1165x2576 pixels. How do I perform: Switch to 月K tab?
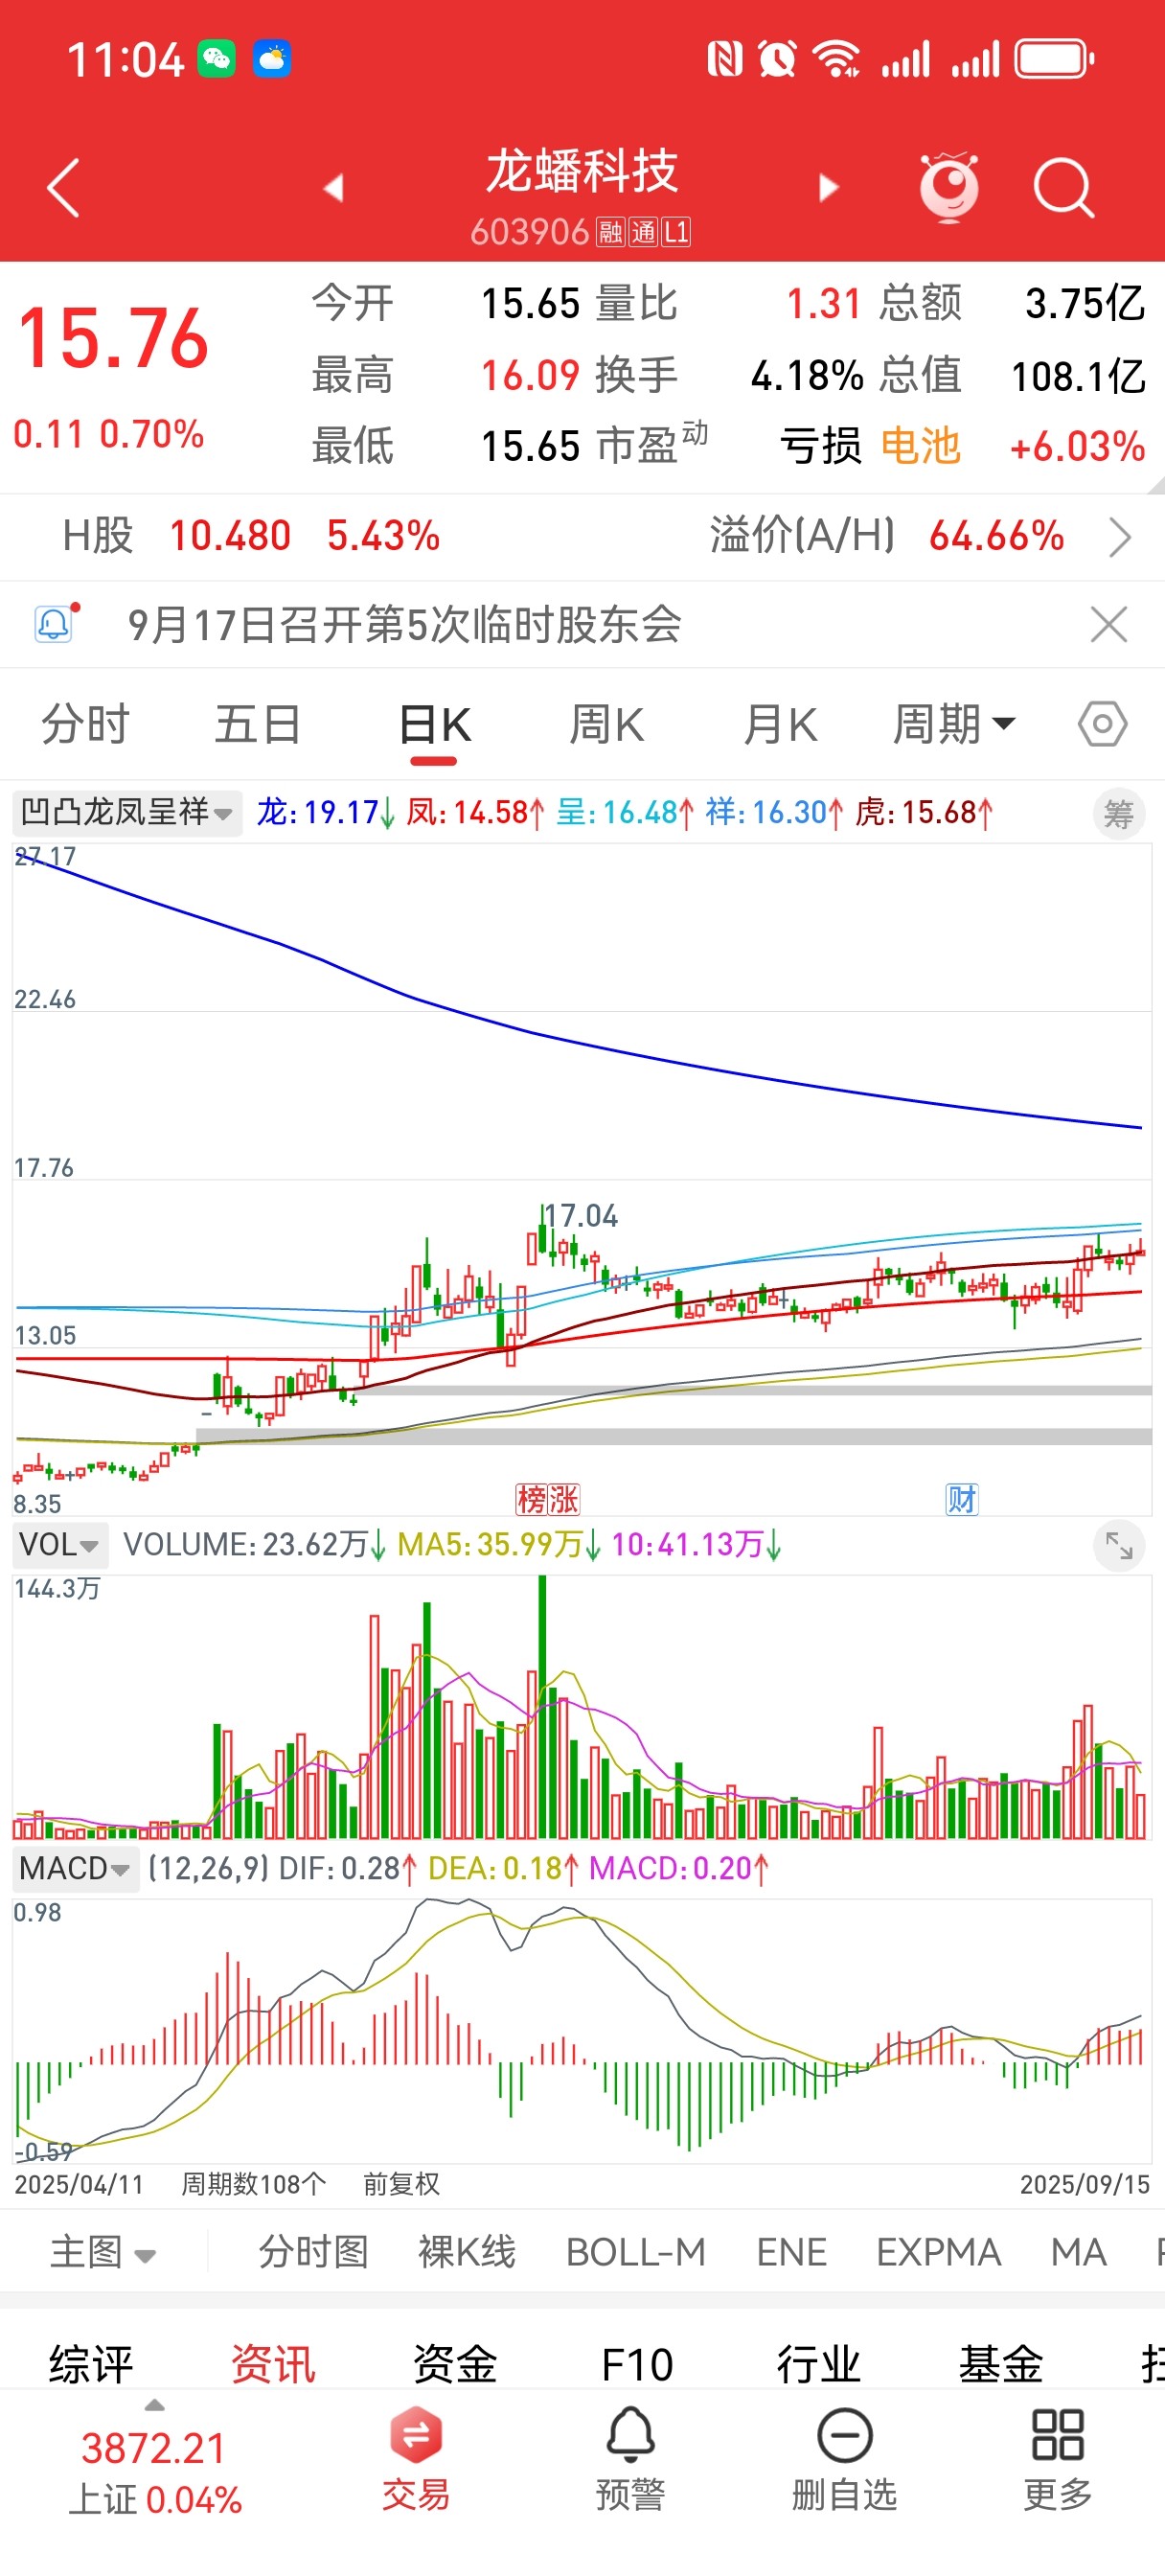click(x=780, y=724)
